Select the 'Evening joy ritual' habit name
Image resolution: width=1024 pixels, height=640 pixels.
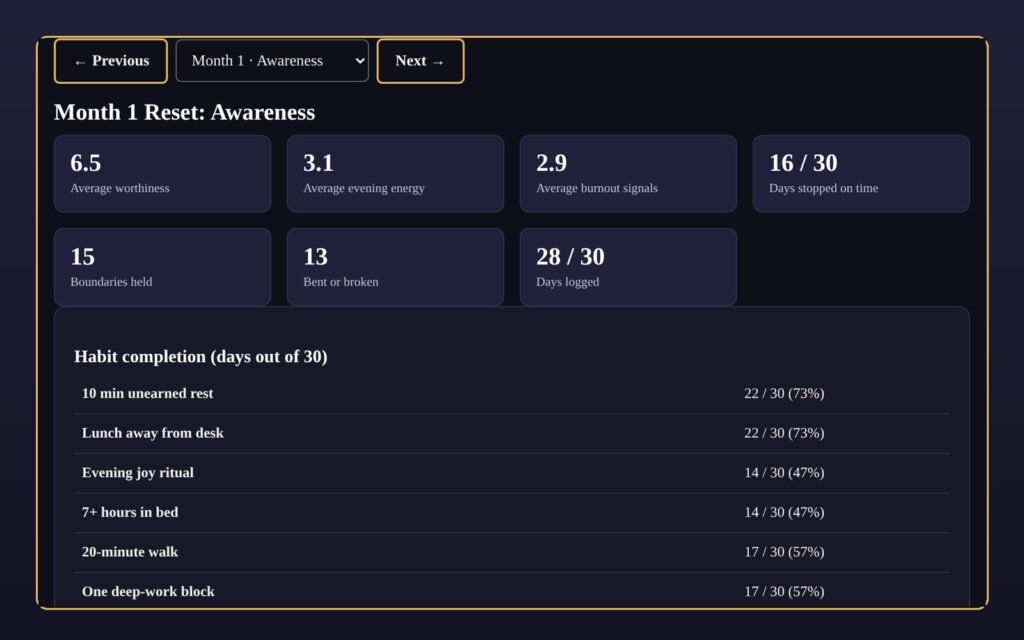138,473
